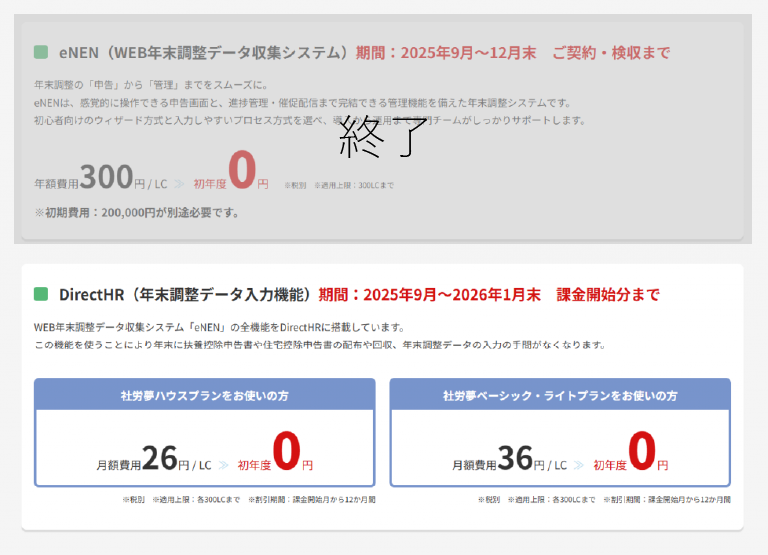Click the arrow icon after 300円 / LC
The image size is (768, 555).
[178, 183]
